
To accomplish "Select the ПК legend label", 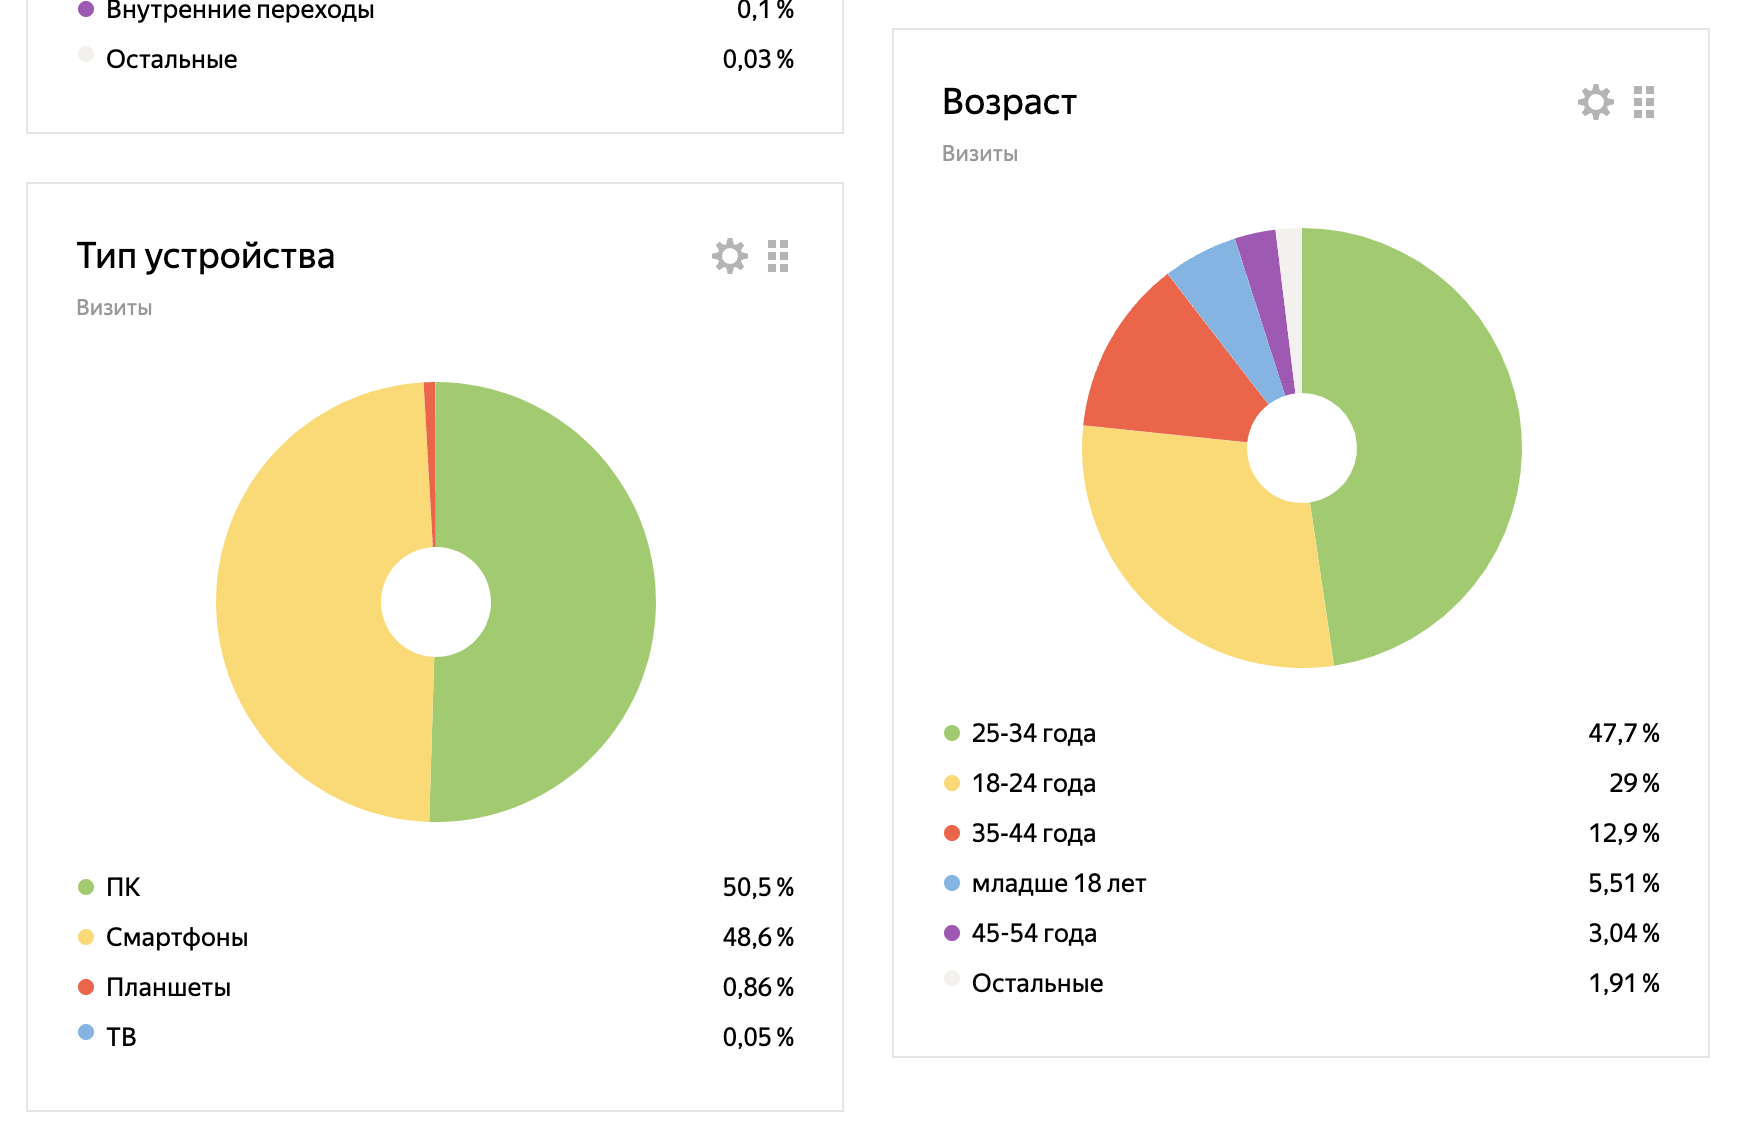I will click(123, 887).
